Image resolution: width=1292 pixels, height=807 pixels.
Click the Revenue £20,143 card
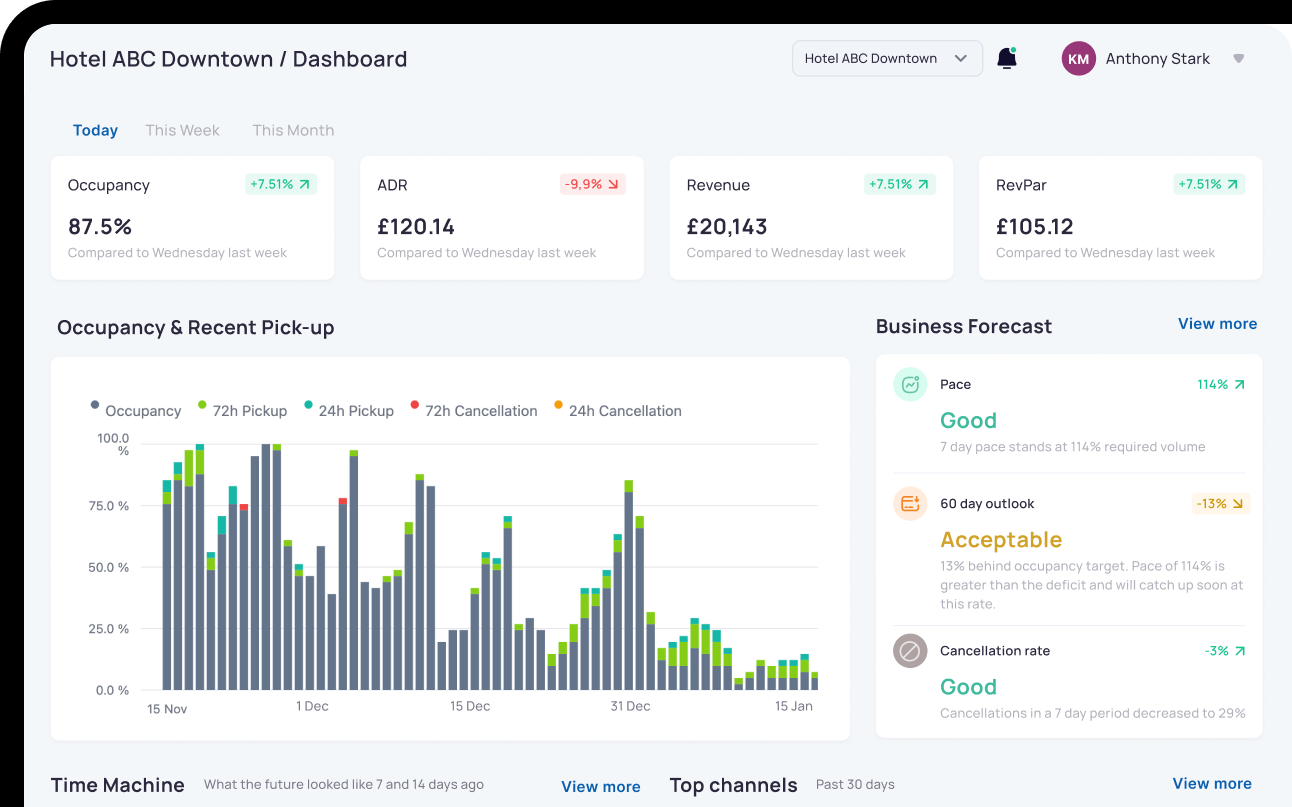810,218
